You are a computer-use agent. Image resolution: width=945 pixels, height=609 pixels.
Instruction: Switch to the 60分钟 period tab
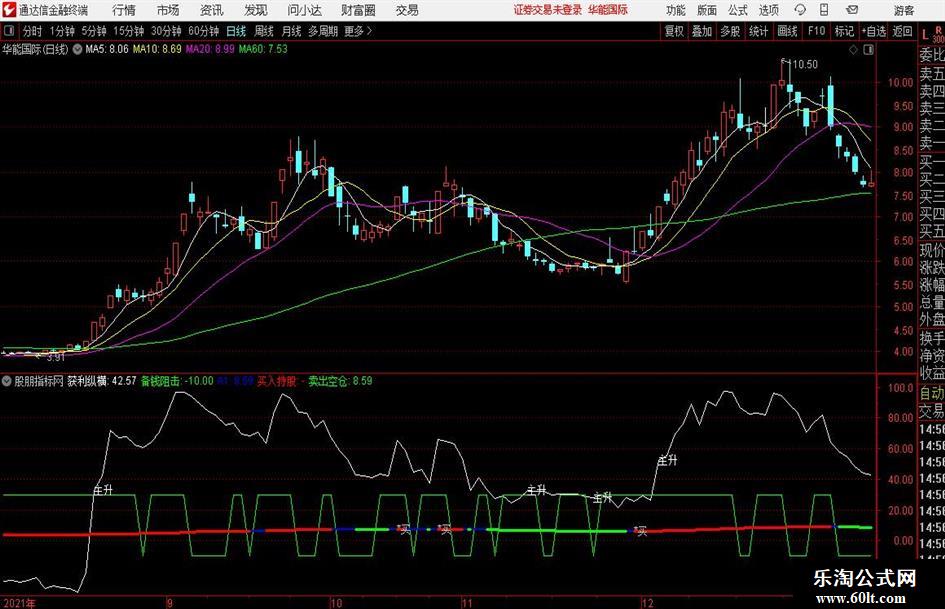click(x=204, y=31)
